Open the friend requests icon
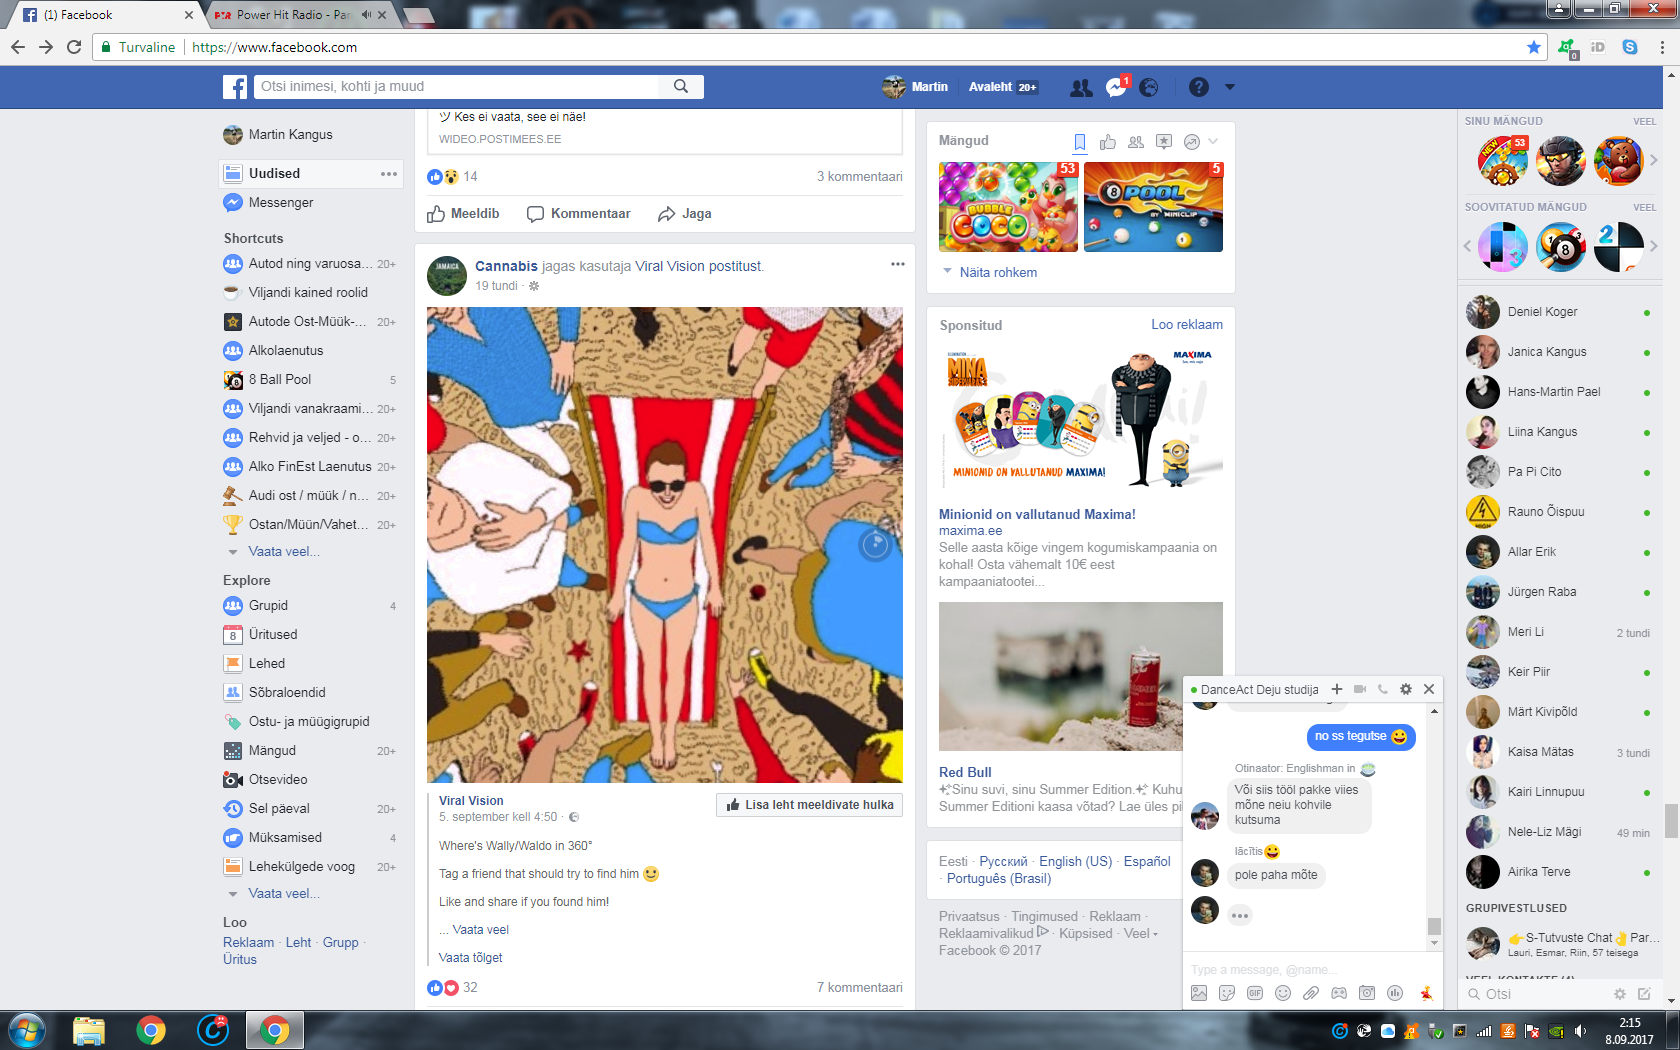Image resolution: width=1680 pixels, height=1050 pixels. [1081, 88]
